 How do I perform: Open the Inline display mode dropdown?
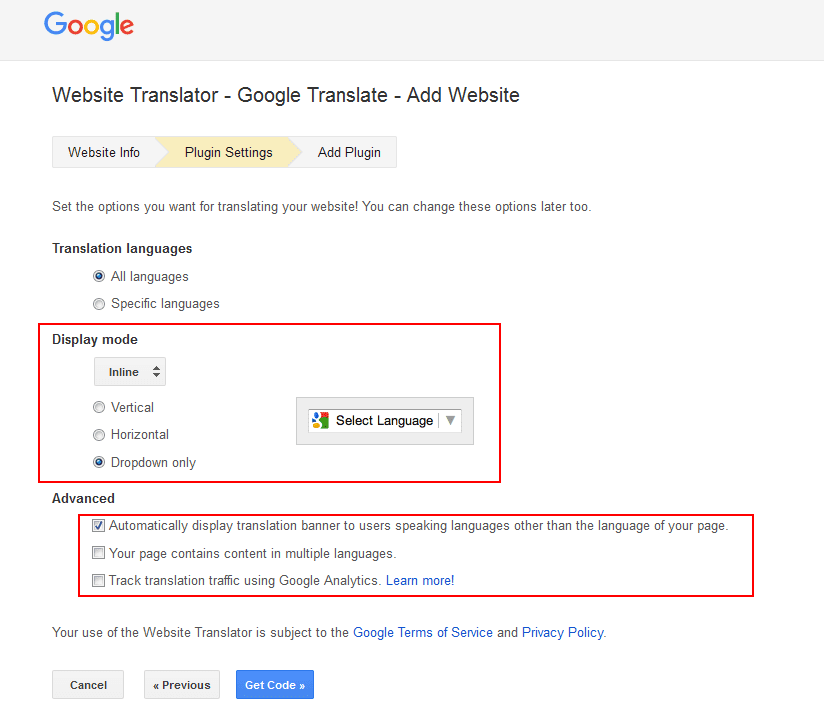pyautogui.click(x=129, y=371)
